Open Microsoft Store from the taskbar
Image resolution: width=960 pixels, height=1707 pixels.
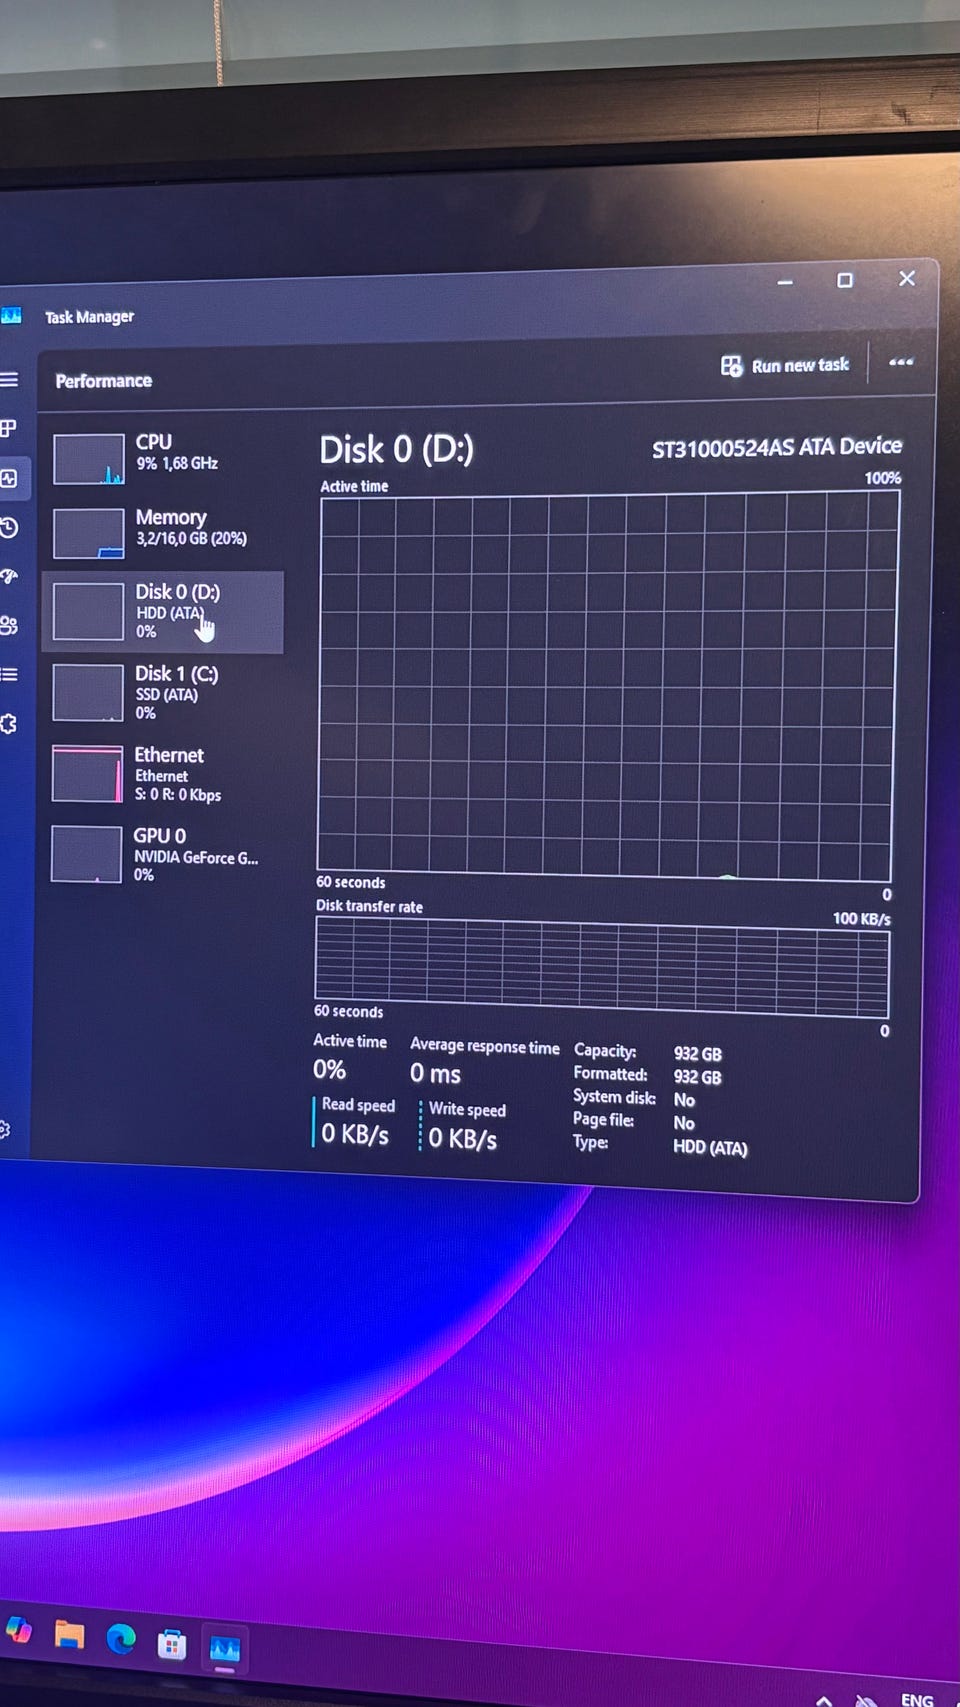click(x=172, y=1644)
